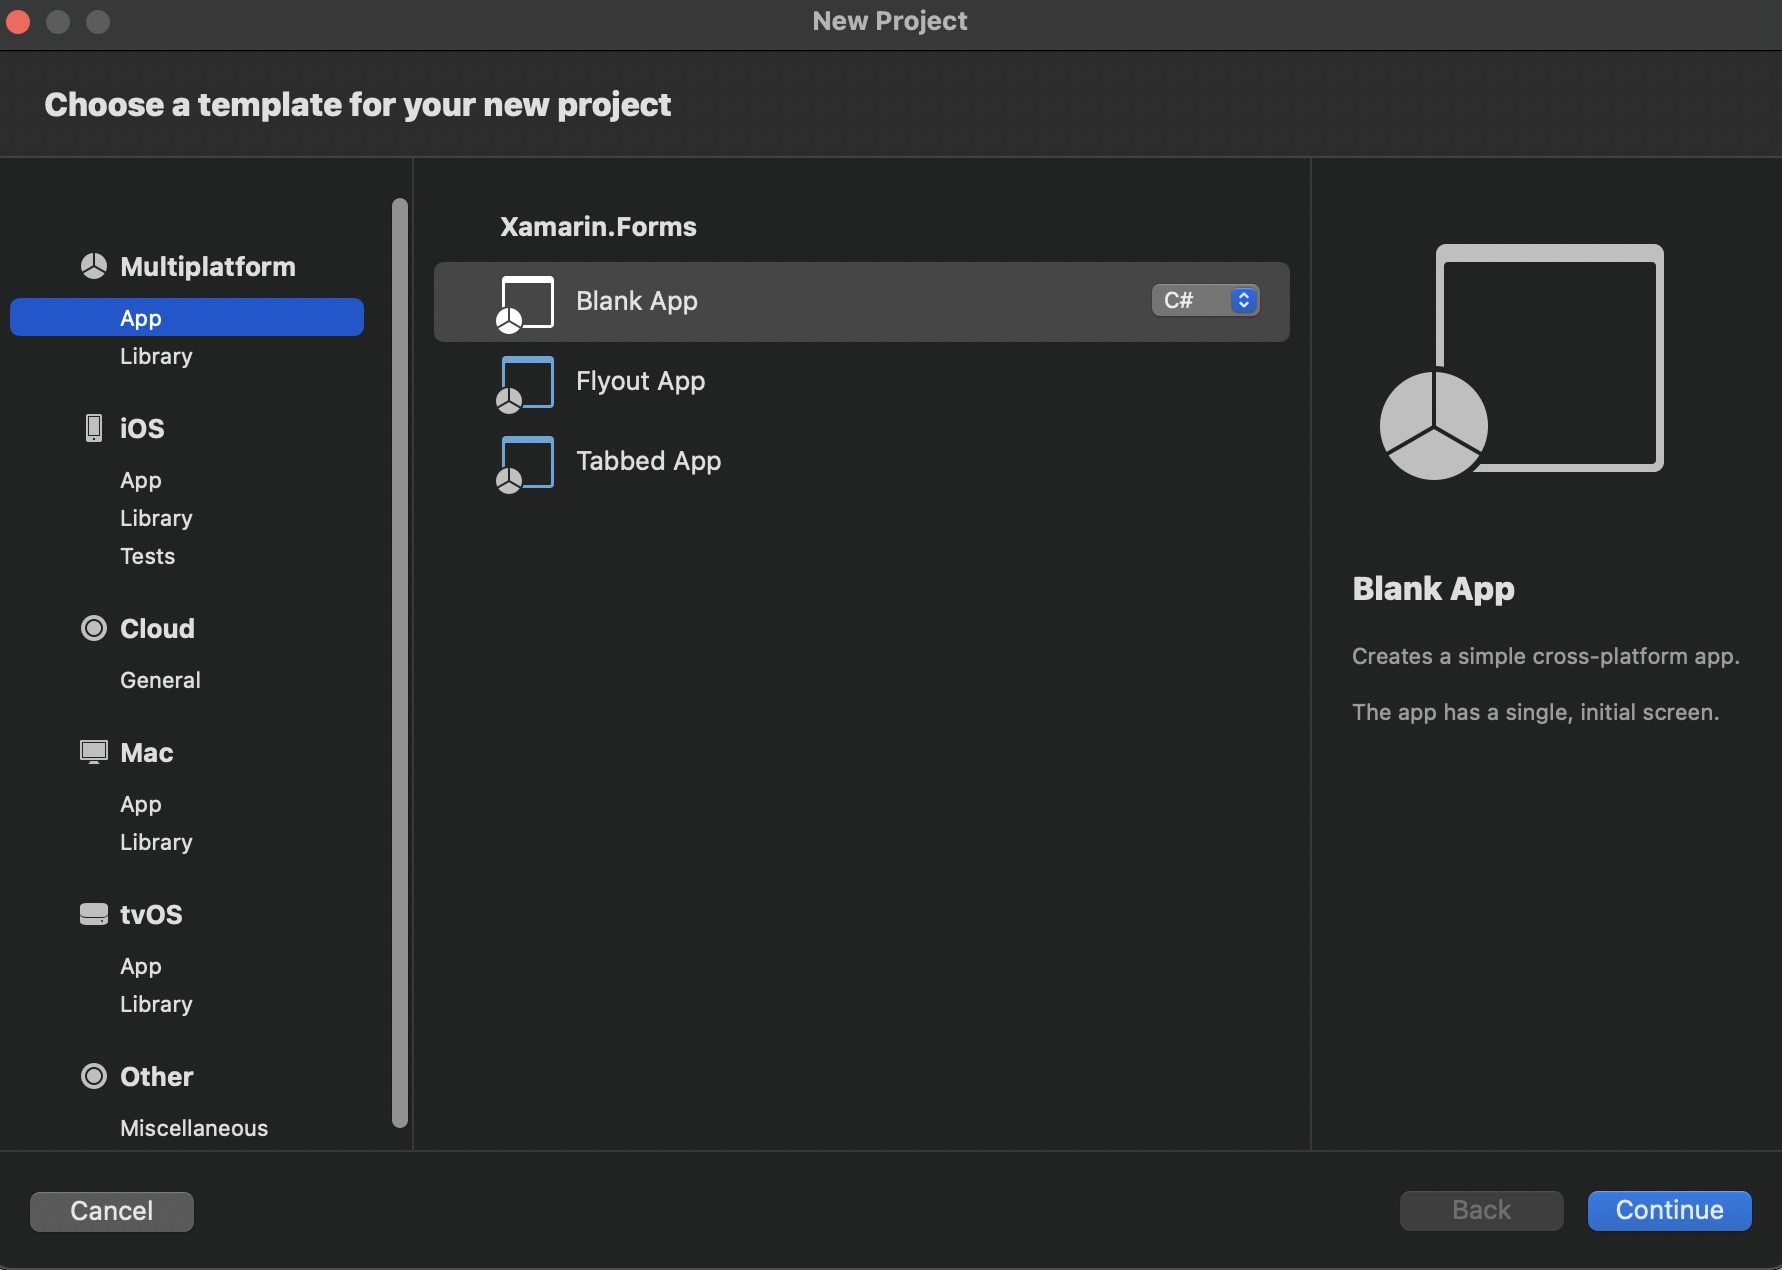Click the Flyout App template icon
Viewport: 1782px width, 1270px height.
point(525,383)
